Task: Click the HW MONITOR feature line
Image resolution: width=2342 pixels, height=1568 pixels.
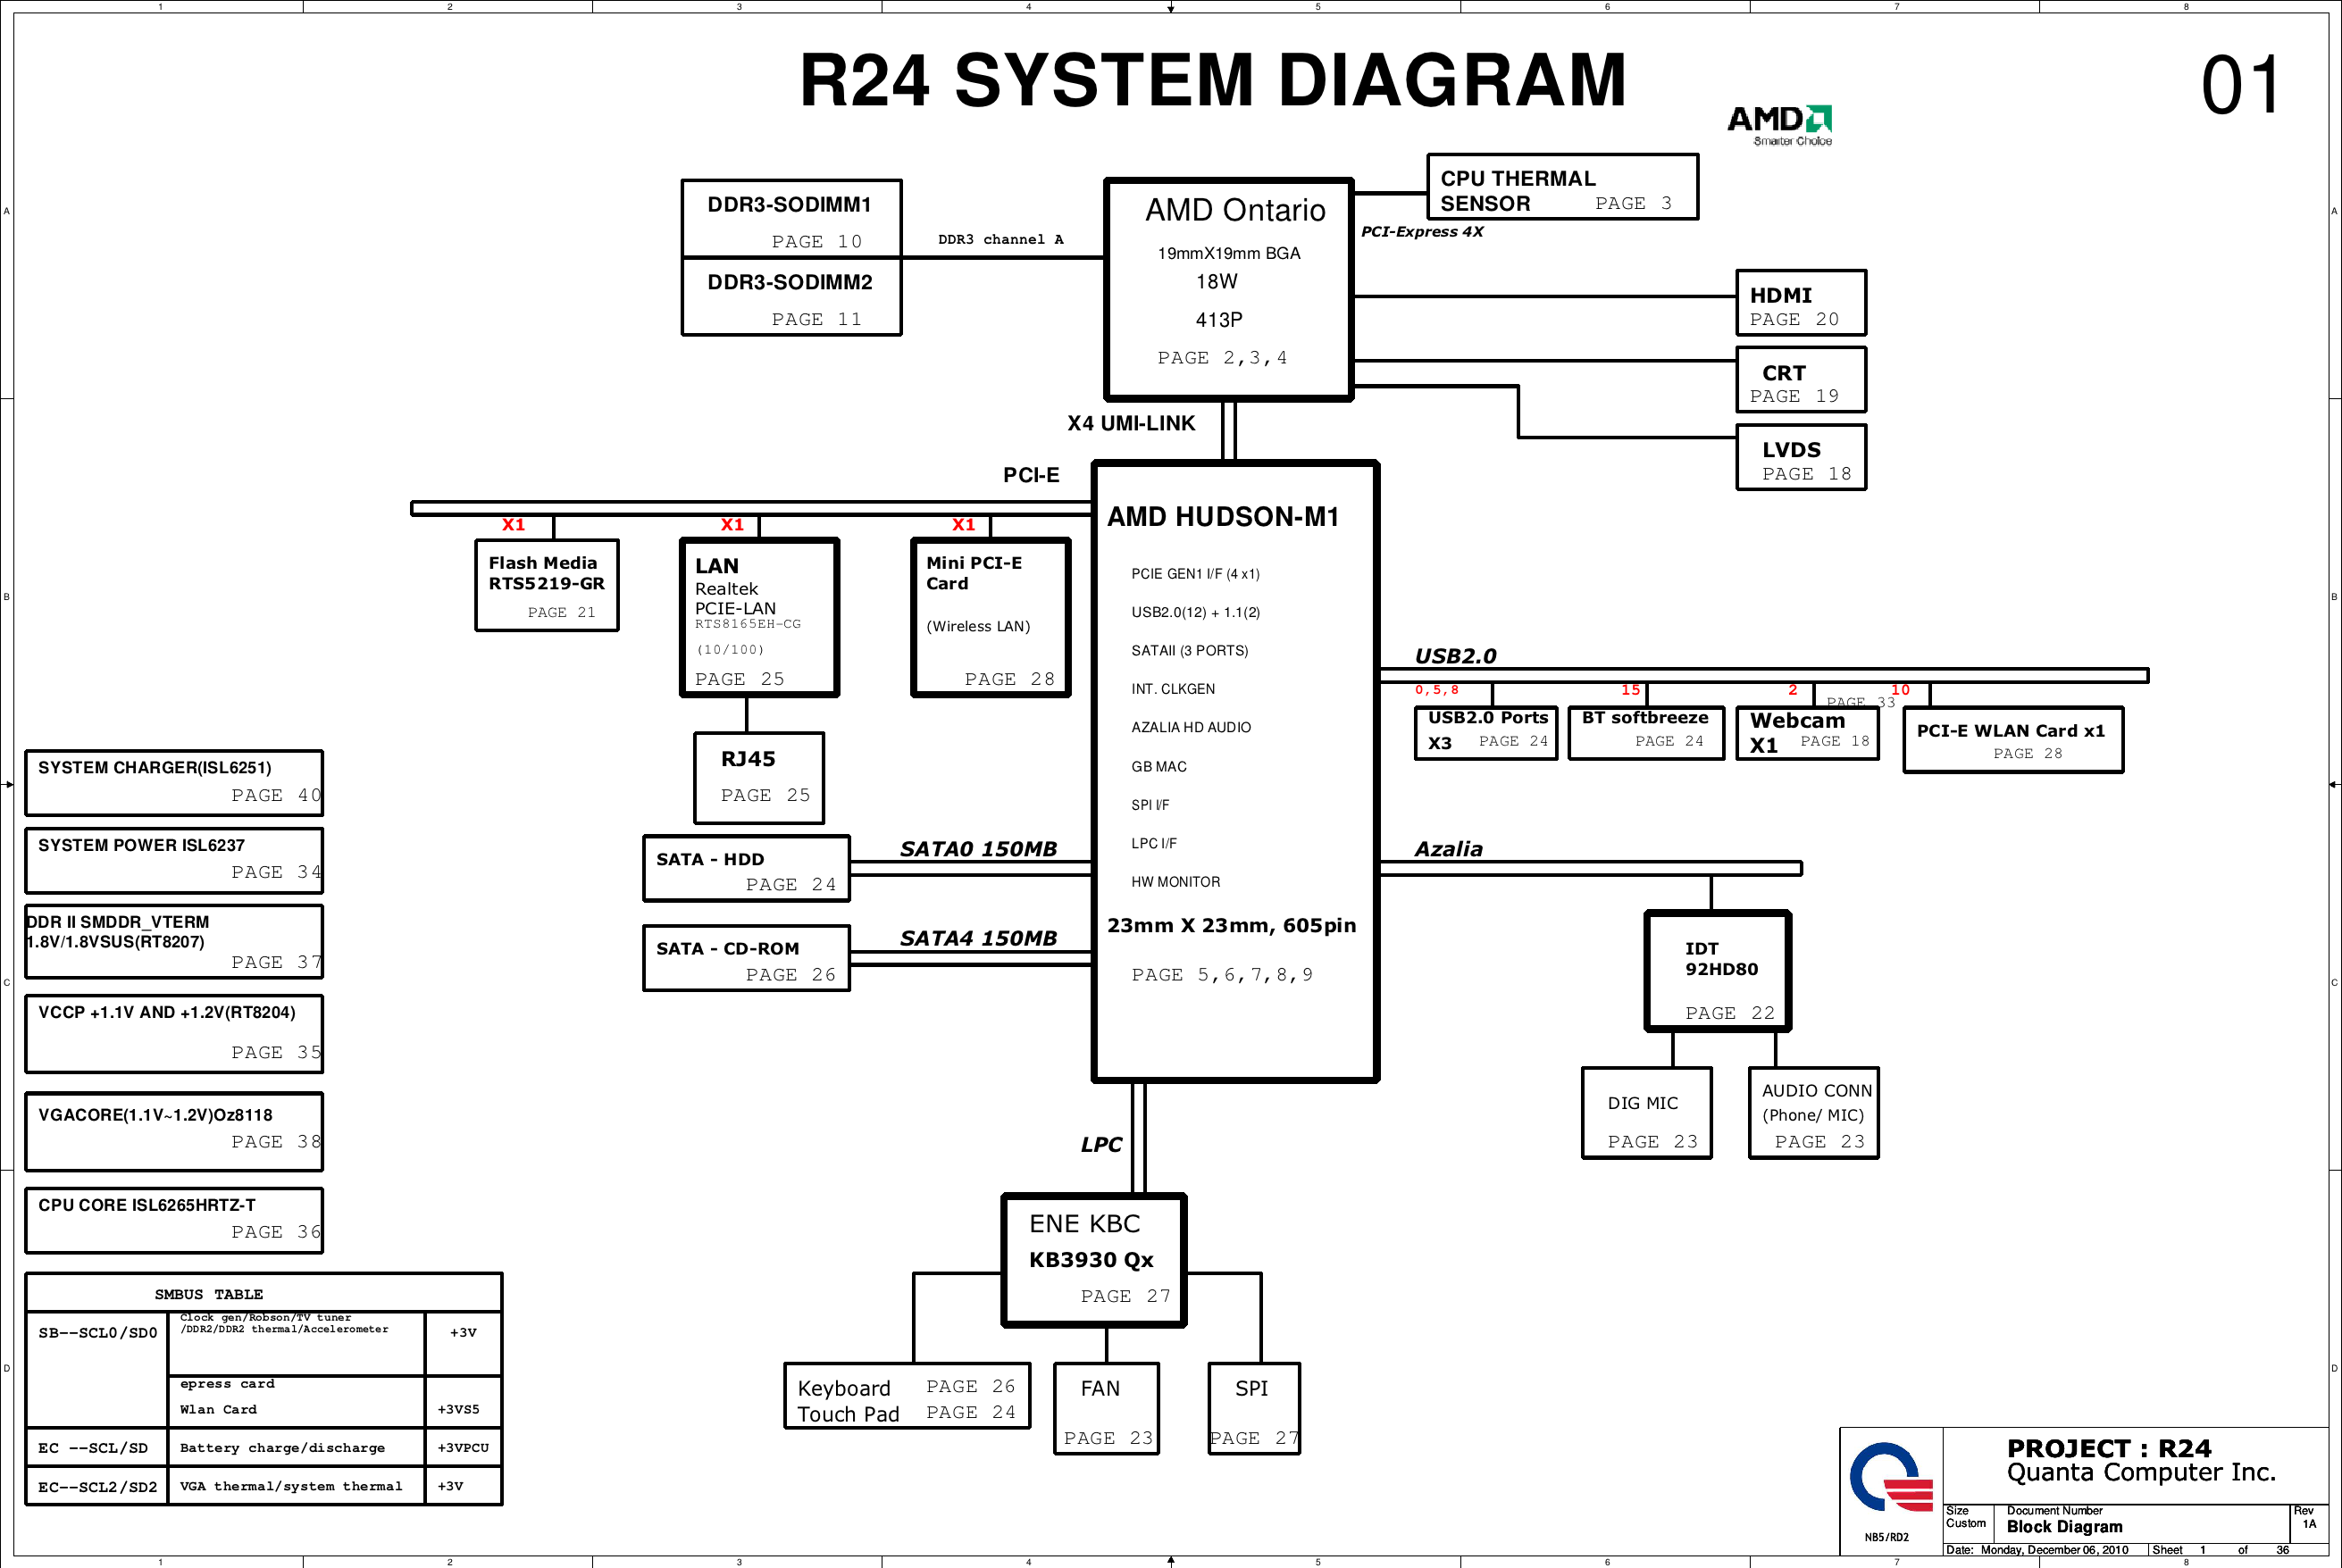Action: 1175,882
